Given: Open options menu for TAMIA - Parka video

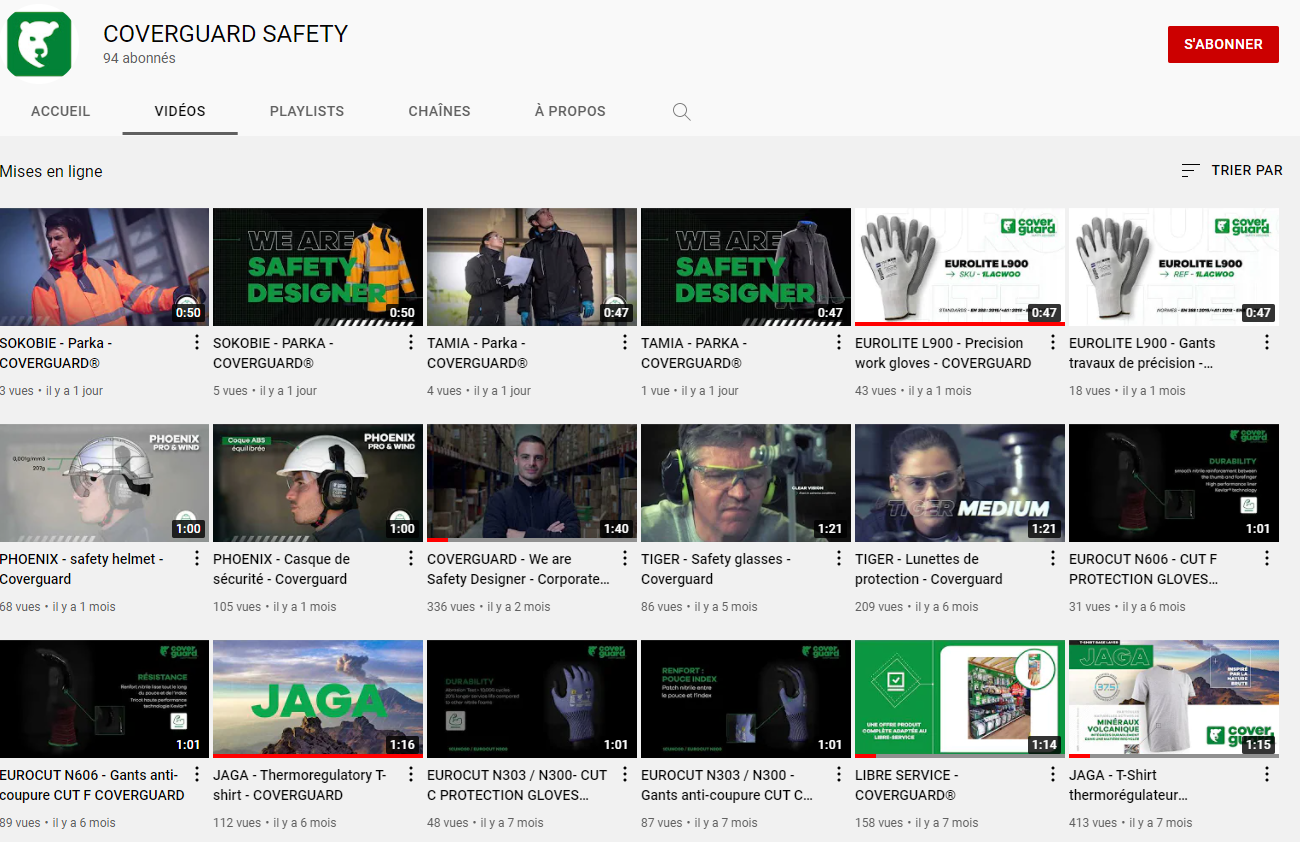Looking at the screenshot, I should point(625,343).
